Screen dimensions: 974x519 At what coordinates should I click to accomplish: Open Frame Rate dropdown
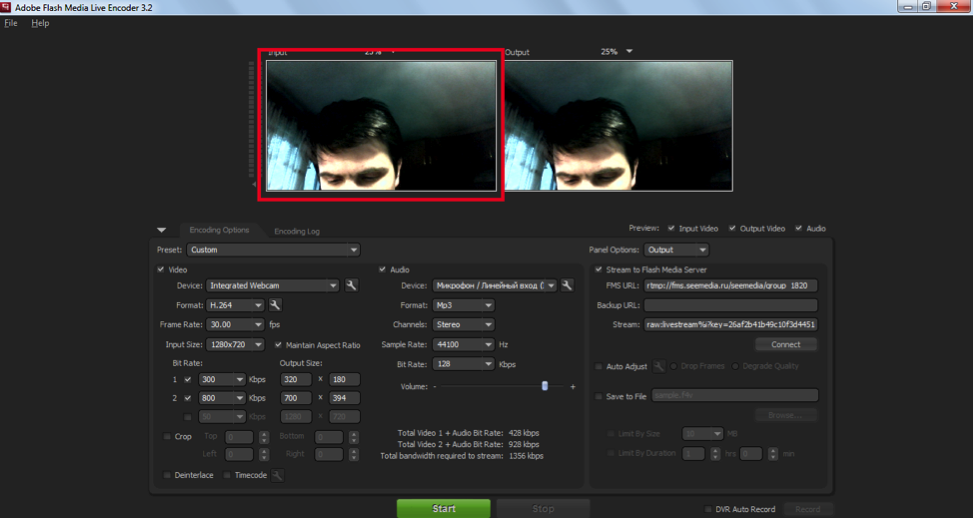pyautogui.click(x=235, y=324)
